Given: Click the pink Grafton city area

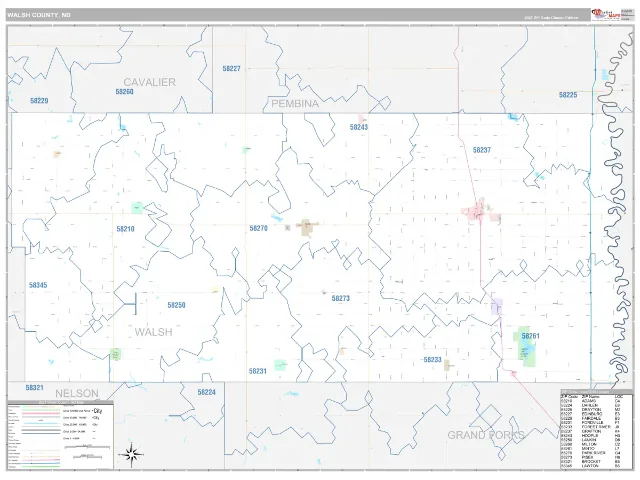Looking at the screenshot, I should click(476, 210).
